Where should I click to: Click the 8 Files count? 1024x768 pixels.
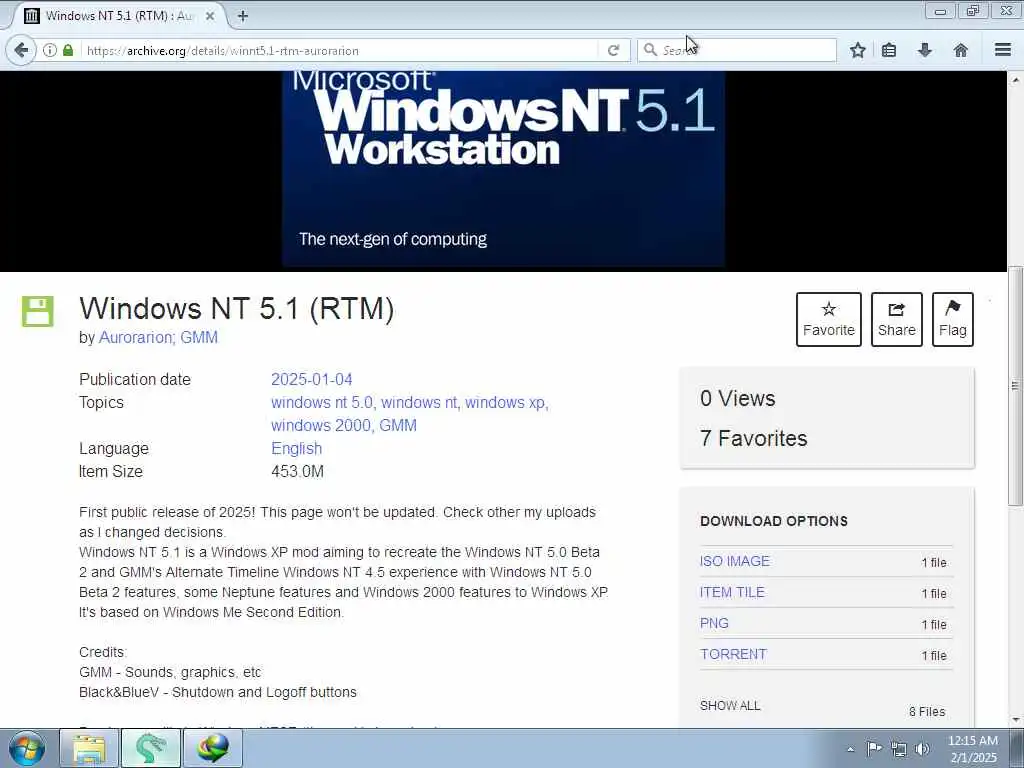click(x=927, y=712)
